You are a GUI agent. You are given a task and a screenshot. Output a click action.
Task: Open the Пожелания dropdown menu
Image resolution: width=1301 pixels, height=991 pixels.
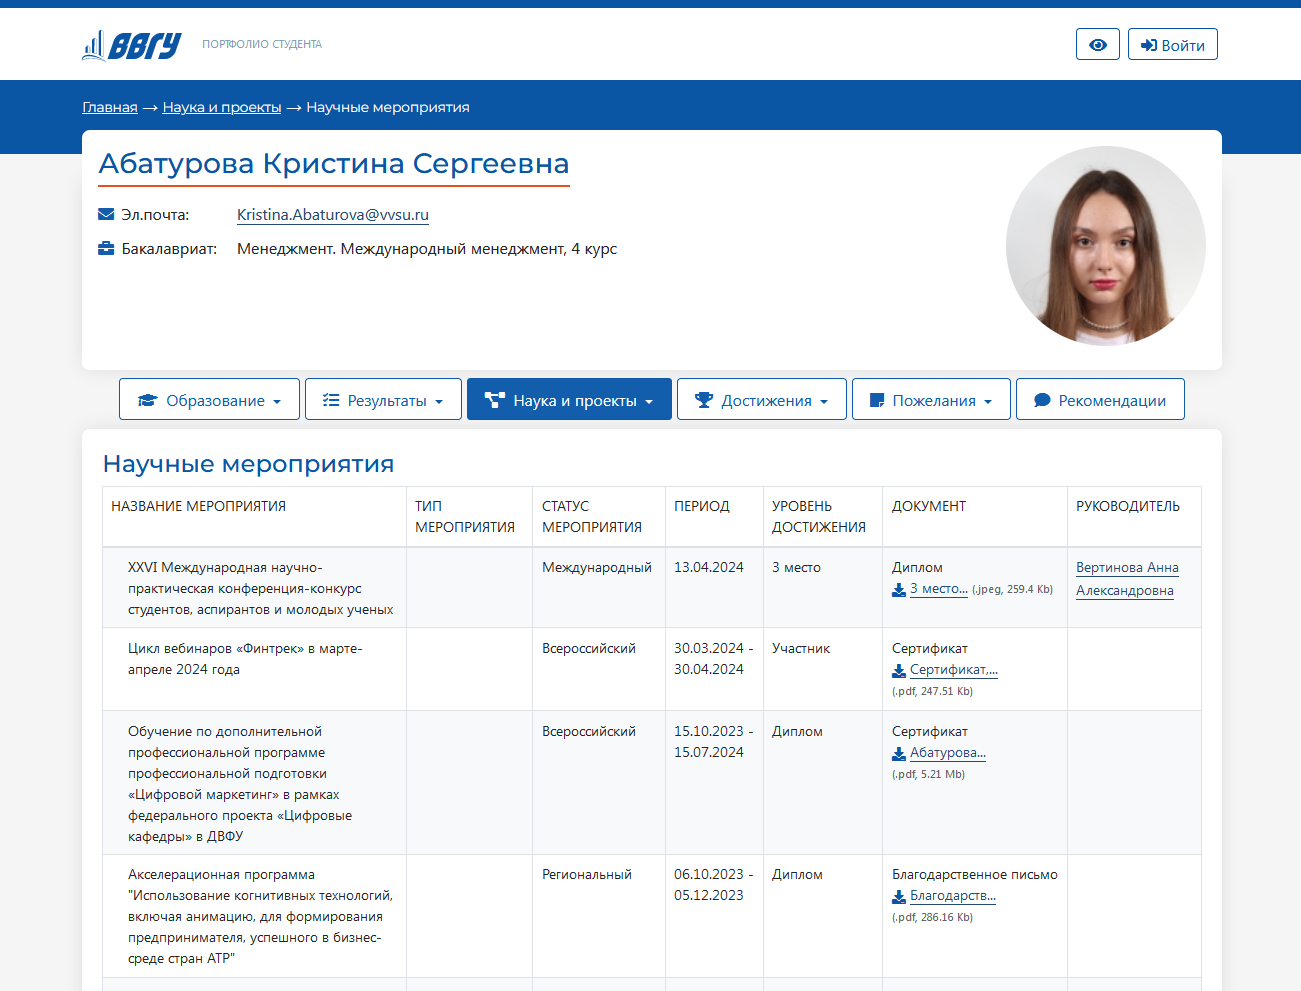pyautogui.click(x=931, y=400)
